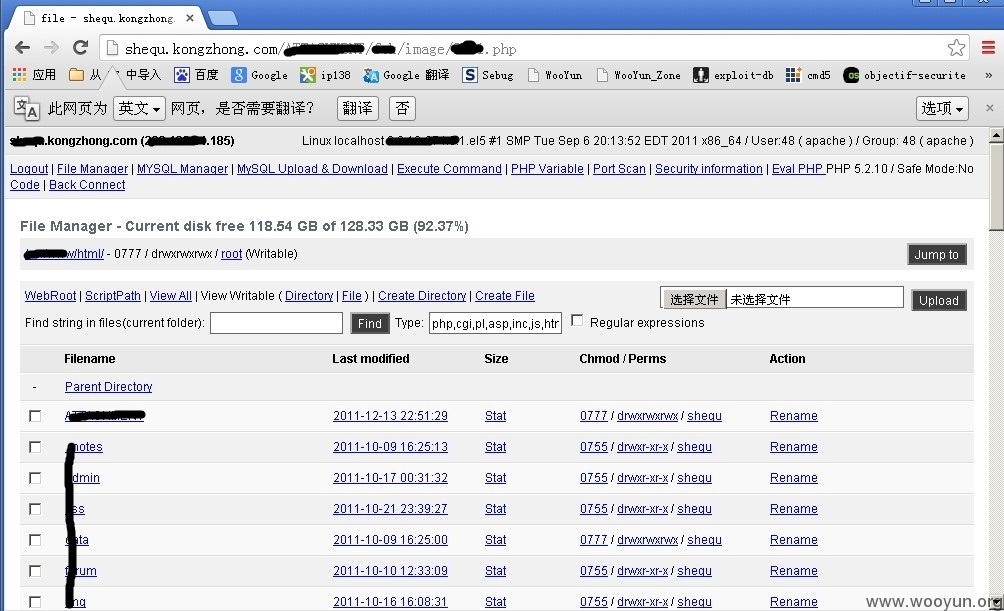Image resolution: width=1004 pixels, height=611 pixels.
Task: Open the Execute Command menu link
Action: (449, 168)
